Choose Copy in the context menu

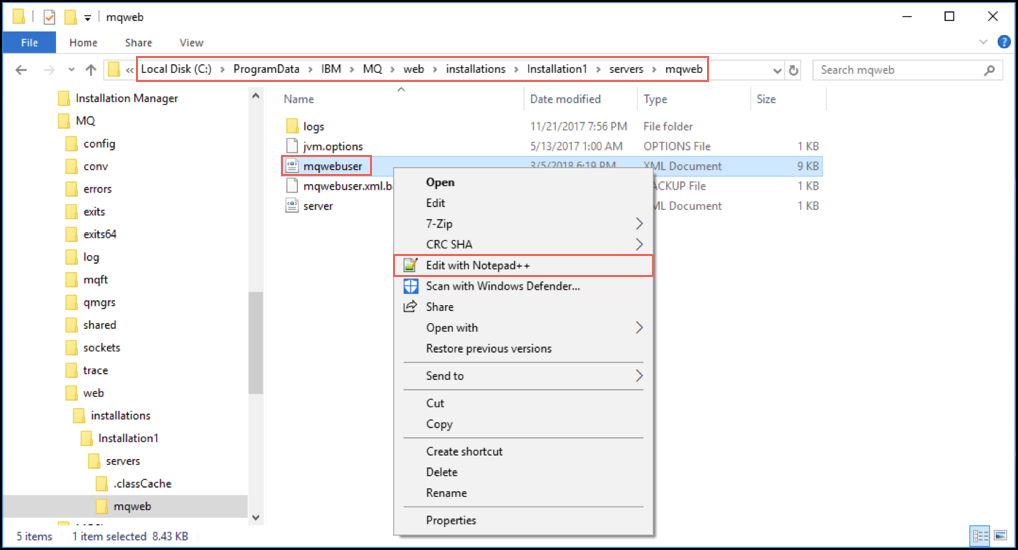click(x=523, y=424)
